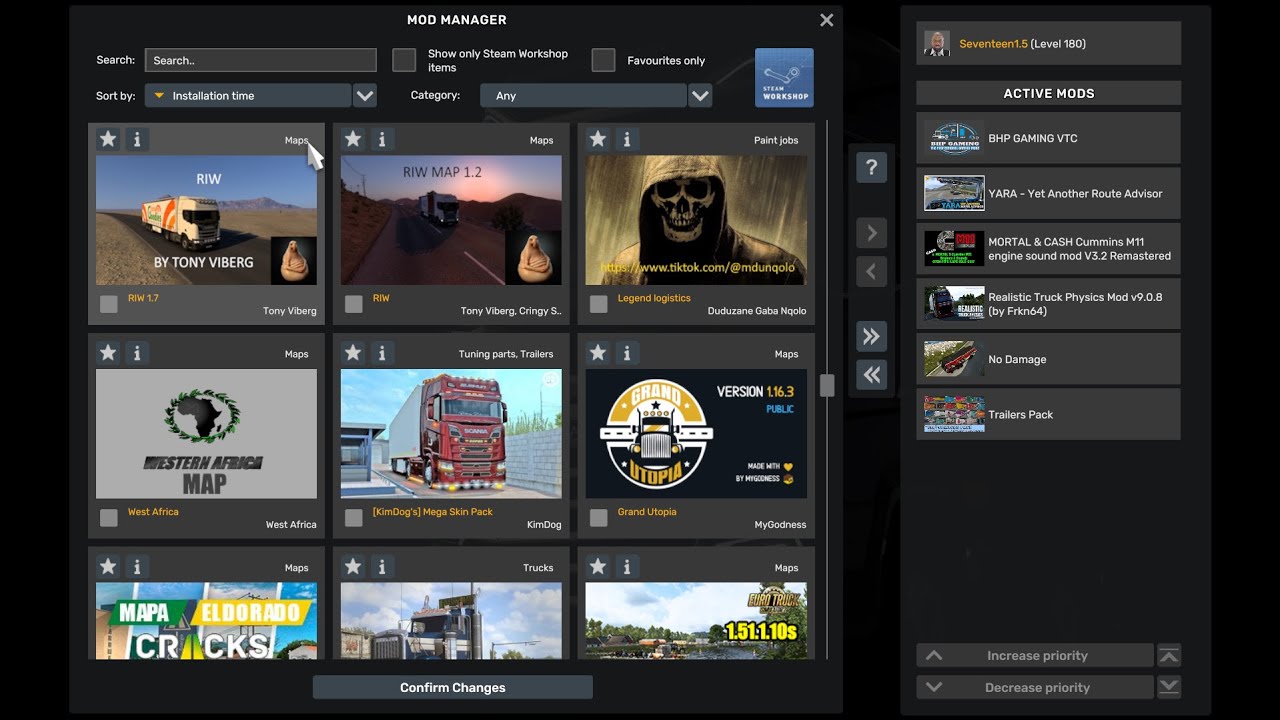Star the West Africa map mod
The height and width of the screenshot is (720, 1280).
108,353
